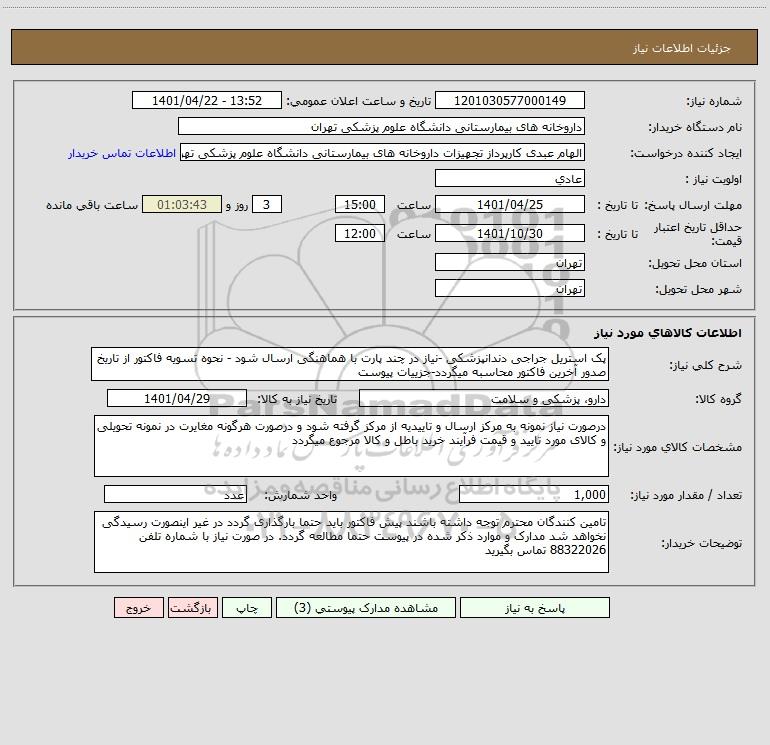Click the توضیحات خریدار label
The height and width of the screenshot is (745, 770).
[702, 543]
